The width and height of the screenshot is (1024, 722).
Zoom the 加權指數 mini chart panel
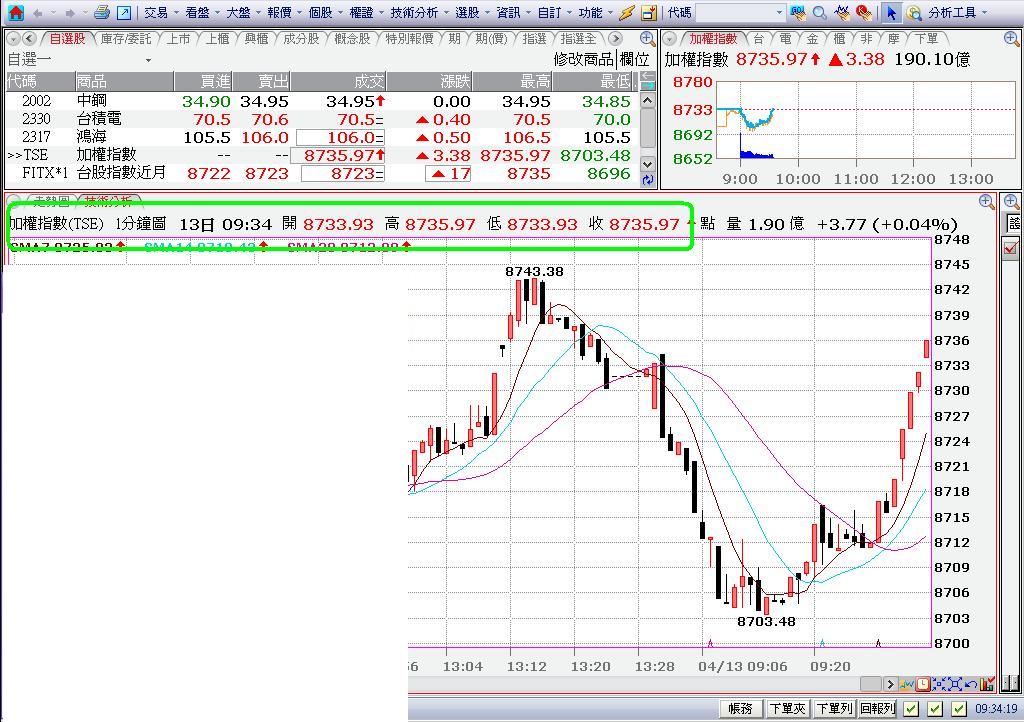(x=1010, y=39)
